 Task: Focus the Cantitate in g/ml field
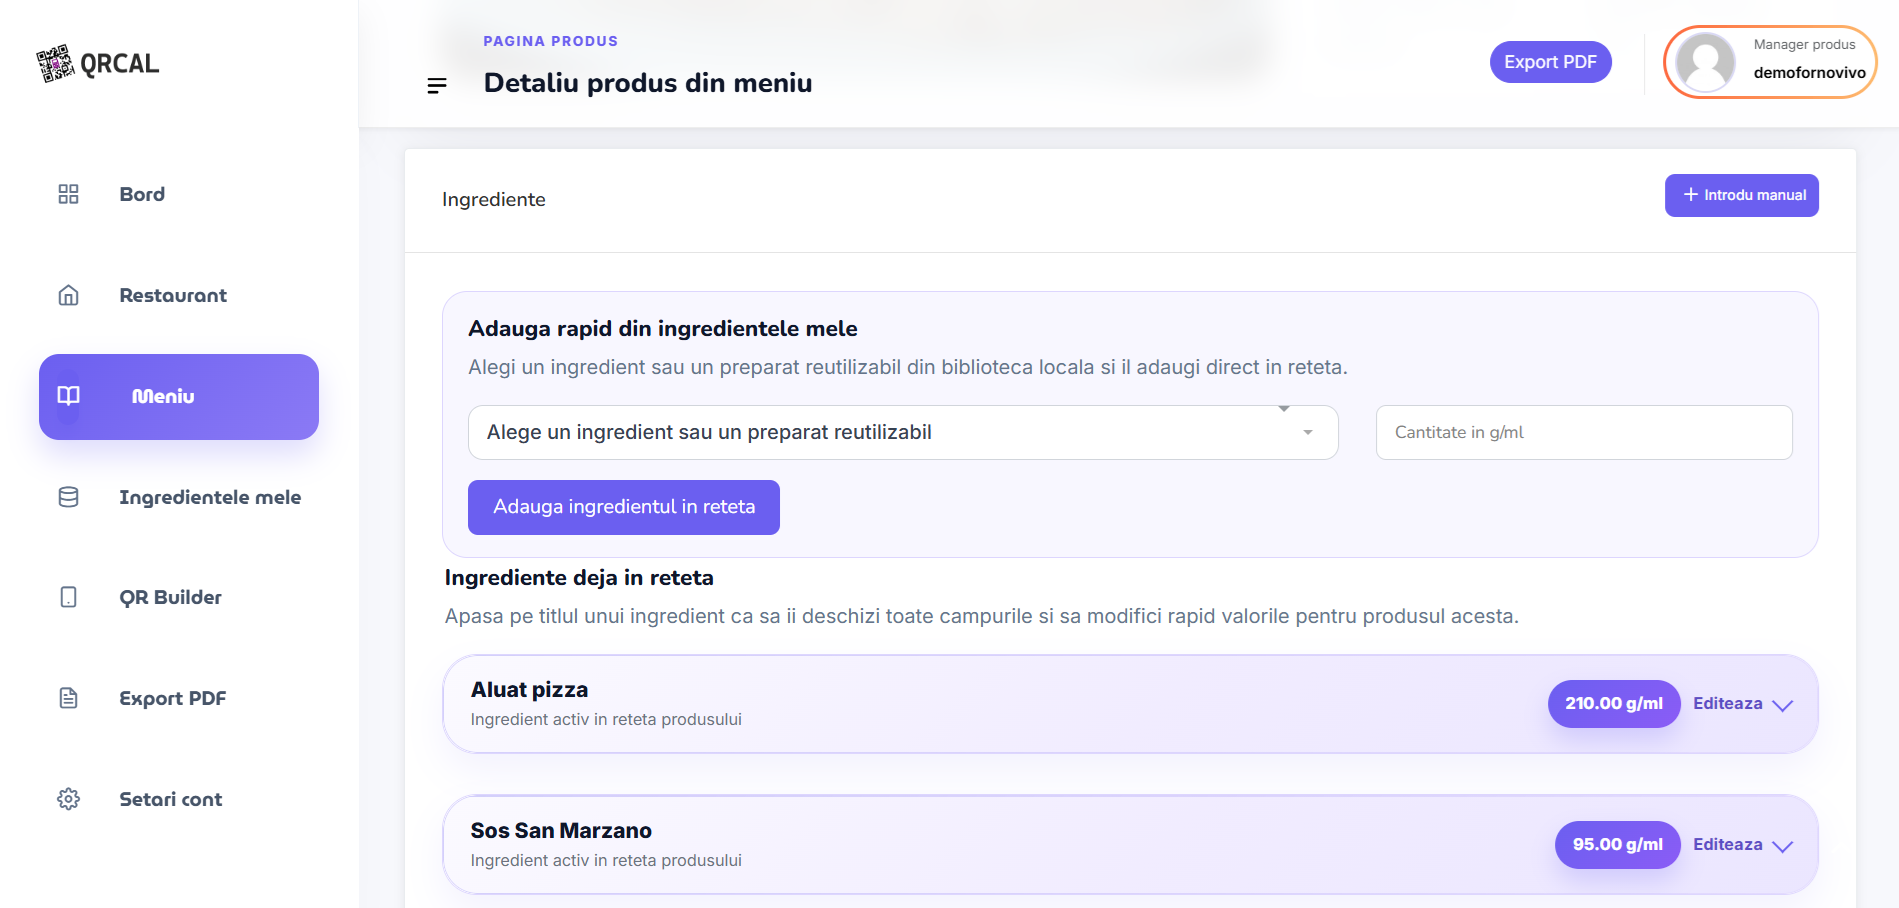pyautogui.click(x=1584, y=432)
